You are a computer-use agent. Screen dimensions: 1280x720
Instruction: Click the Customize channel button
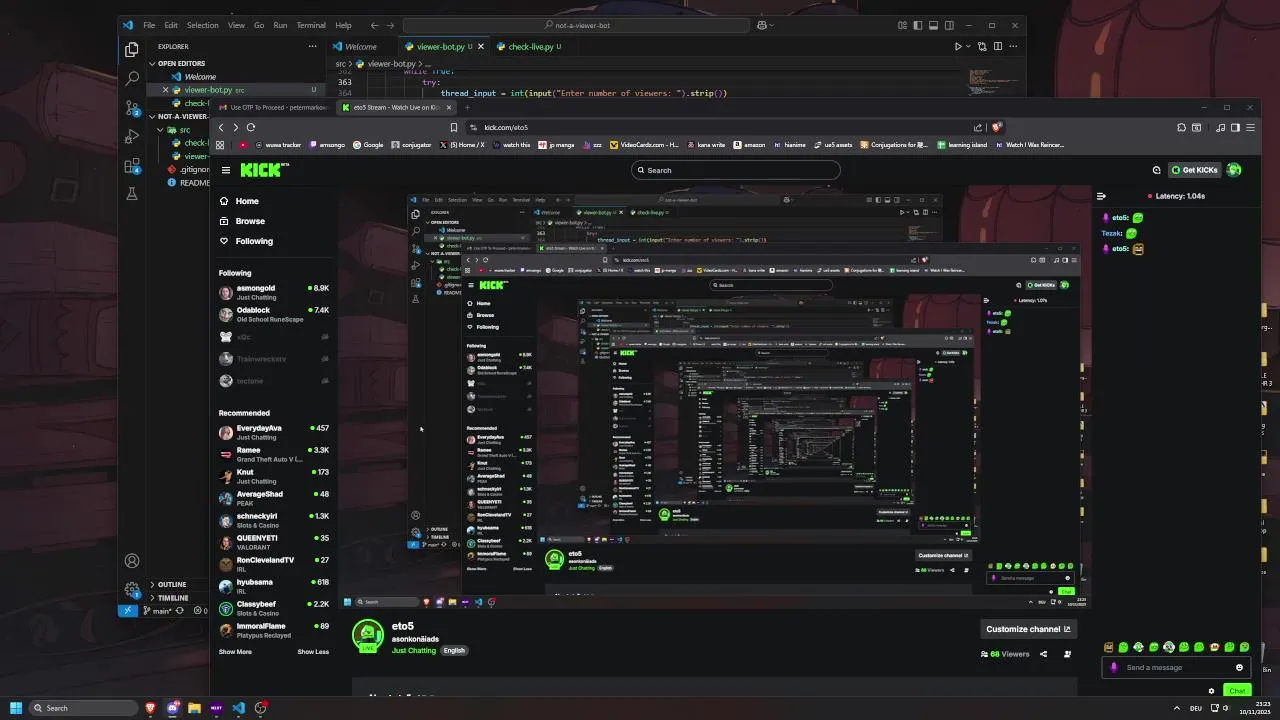click(x=1028, y=629)
